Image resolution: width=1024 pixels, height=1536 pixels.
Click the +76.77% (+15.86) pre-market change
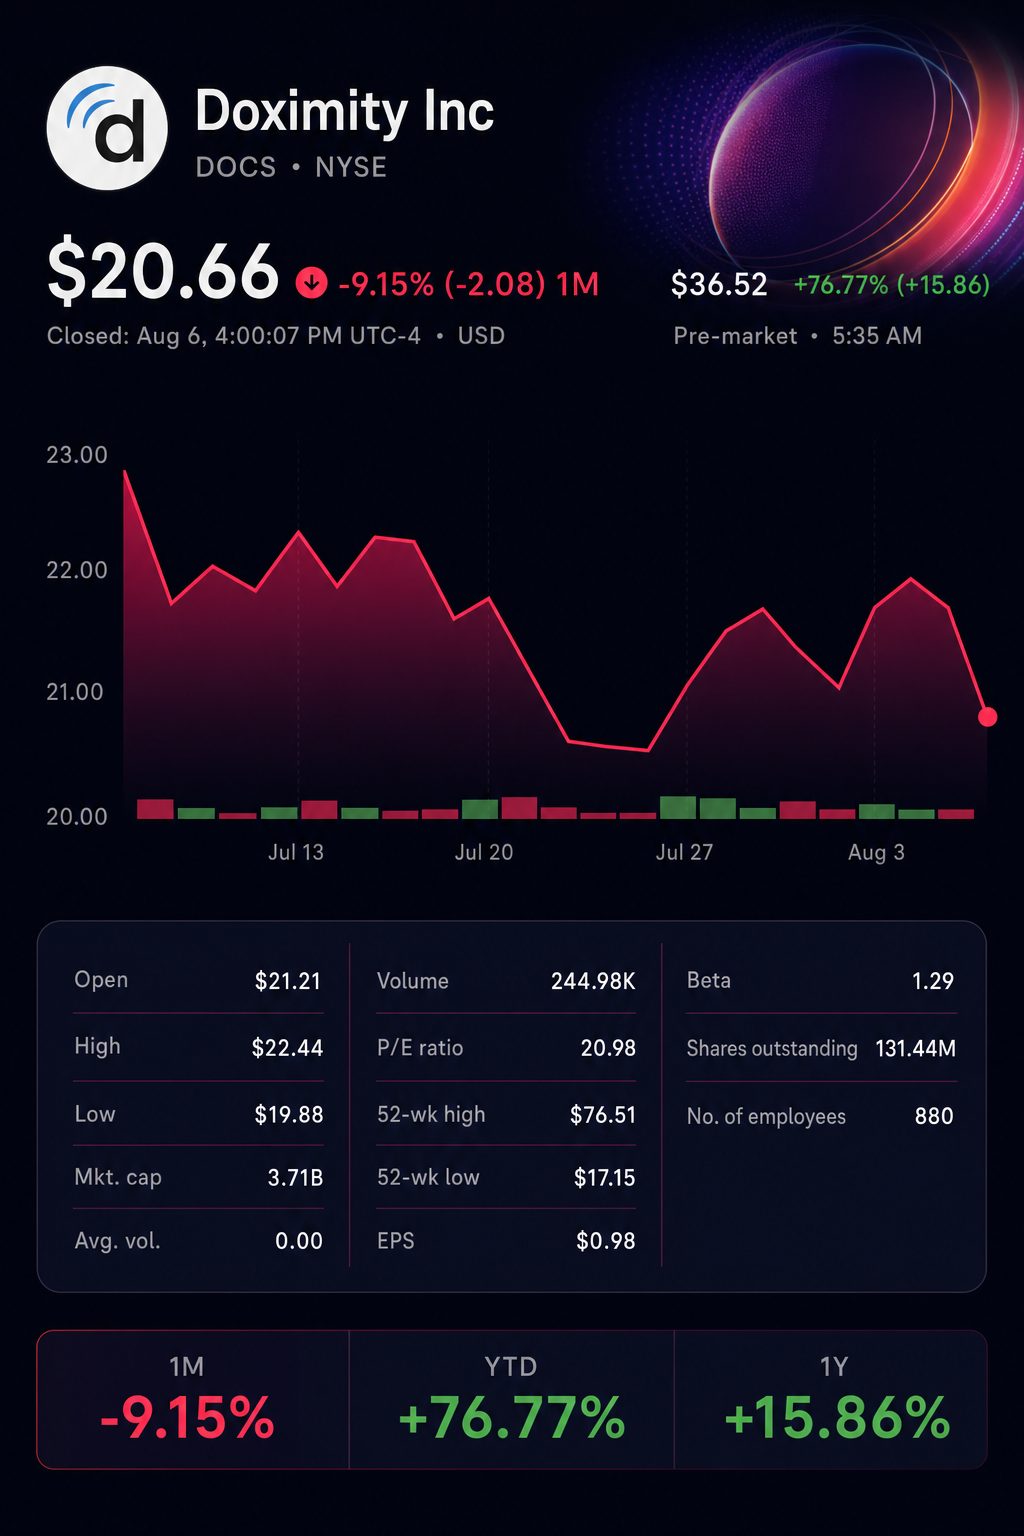click(x=892, y=285)
